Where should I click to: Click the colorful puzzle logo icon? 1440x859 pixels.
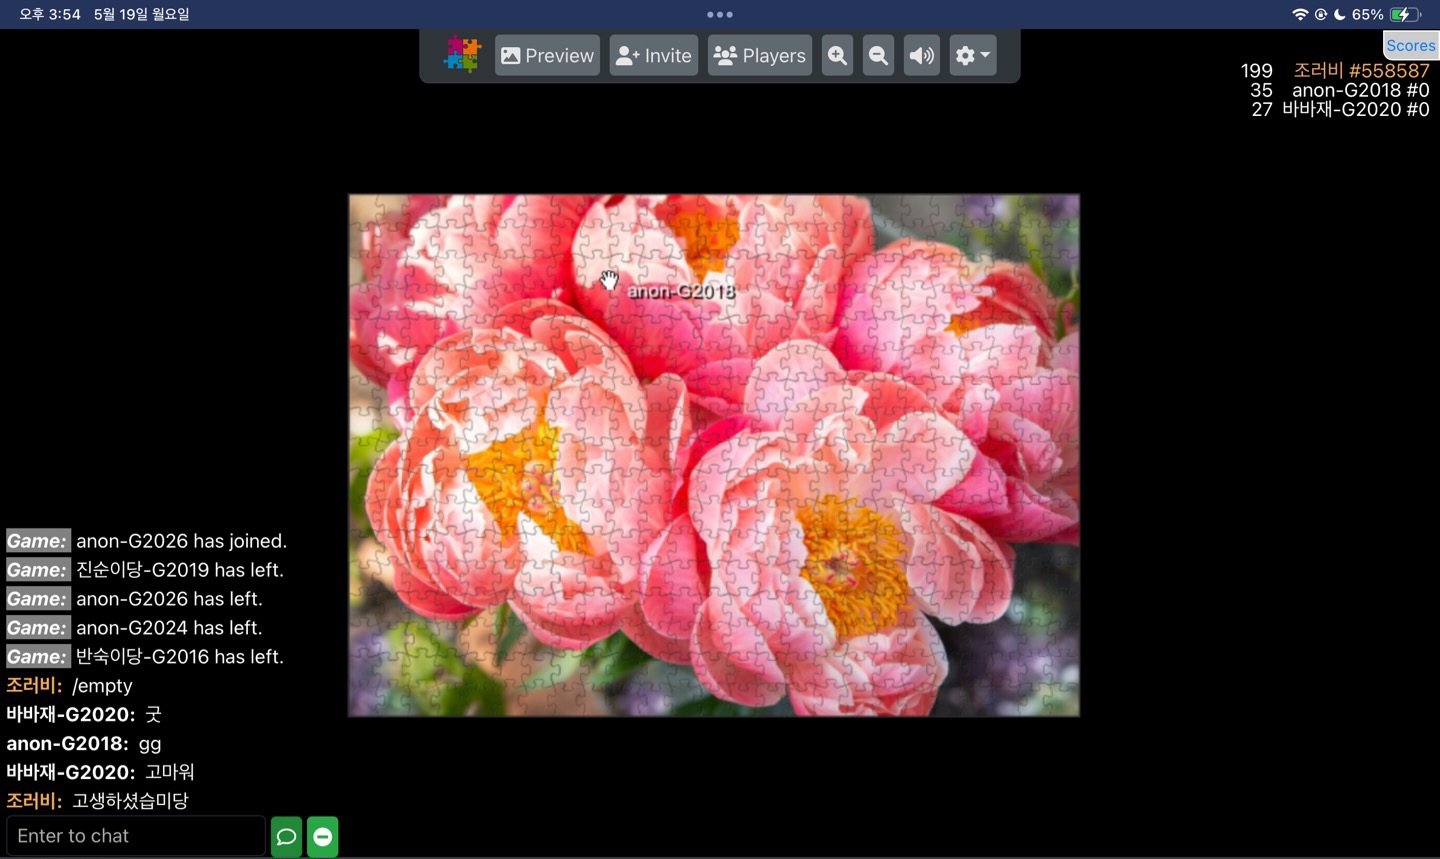coord(462,55)
